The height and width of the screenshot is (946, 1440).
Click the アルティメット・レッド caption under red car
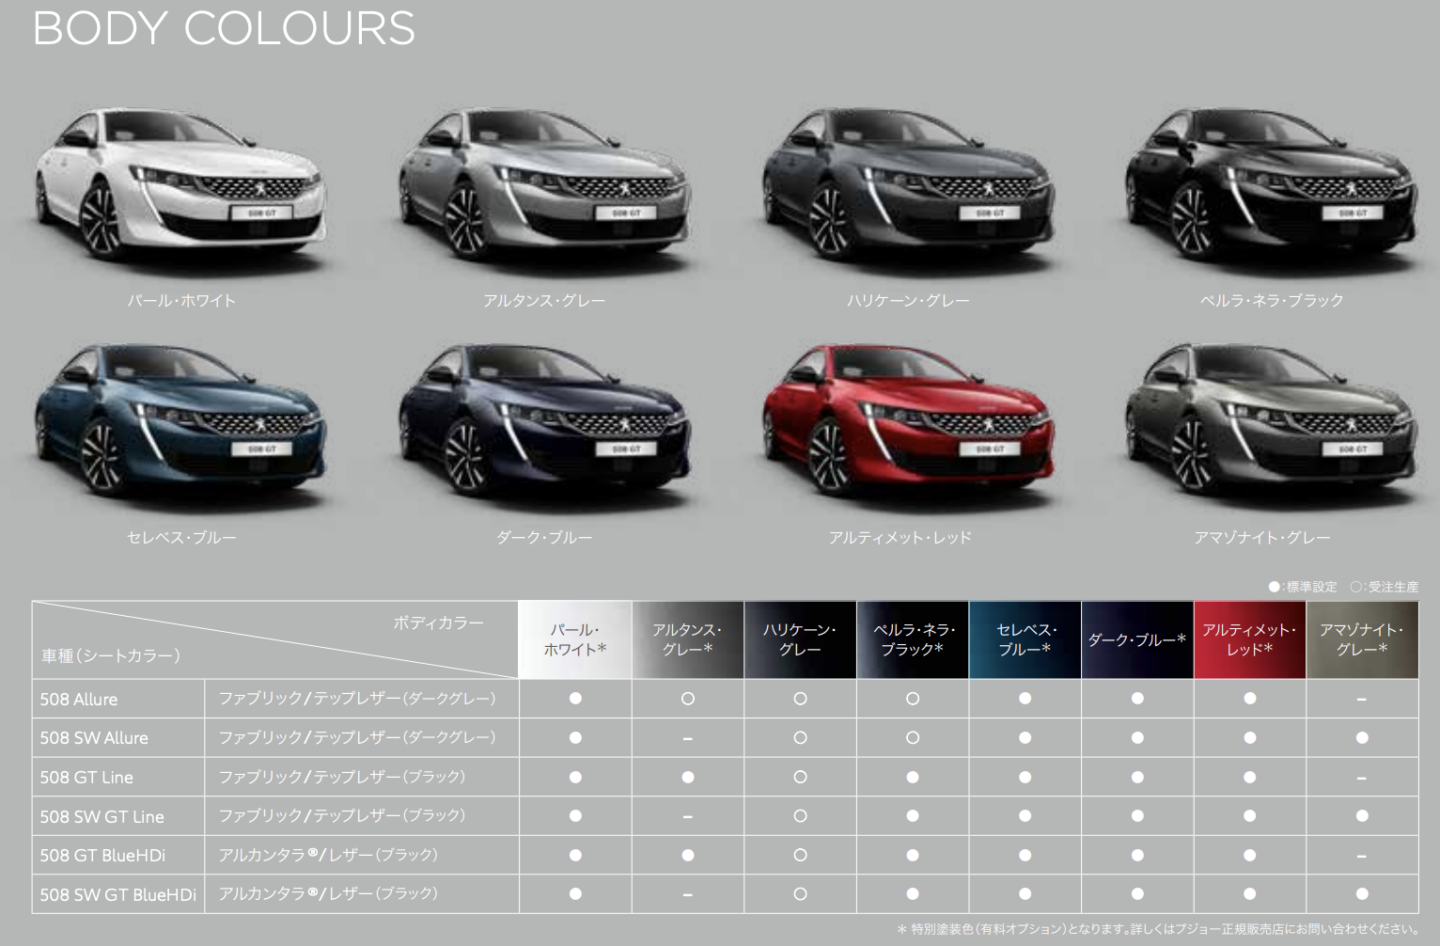coord(900,537)
